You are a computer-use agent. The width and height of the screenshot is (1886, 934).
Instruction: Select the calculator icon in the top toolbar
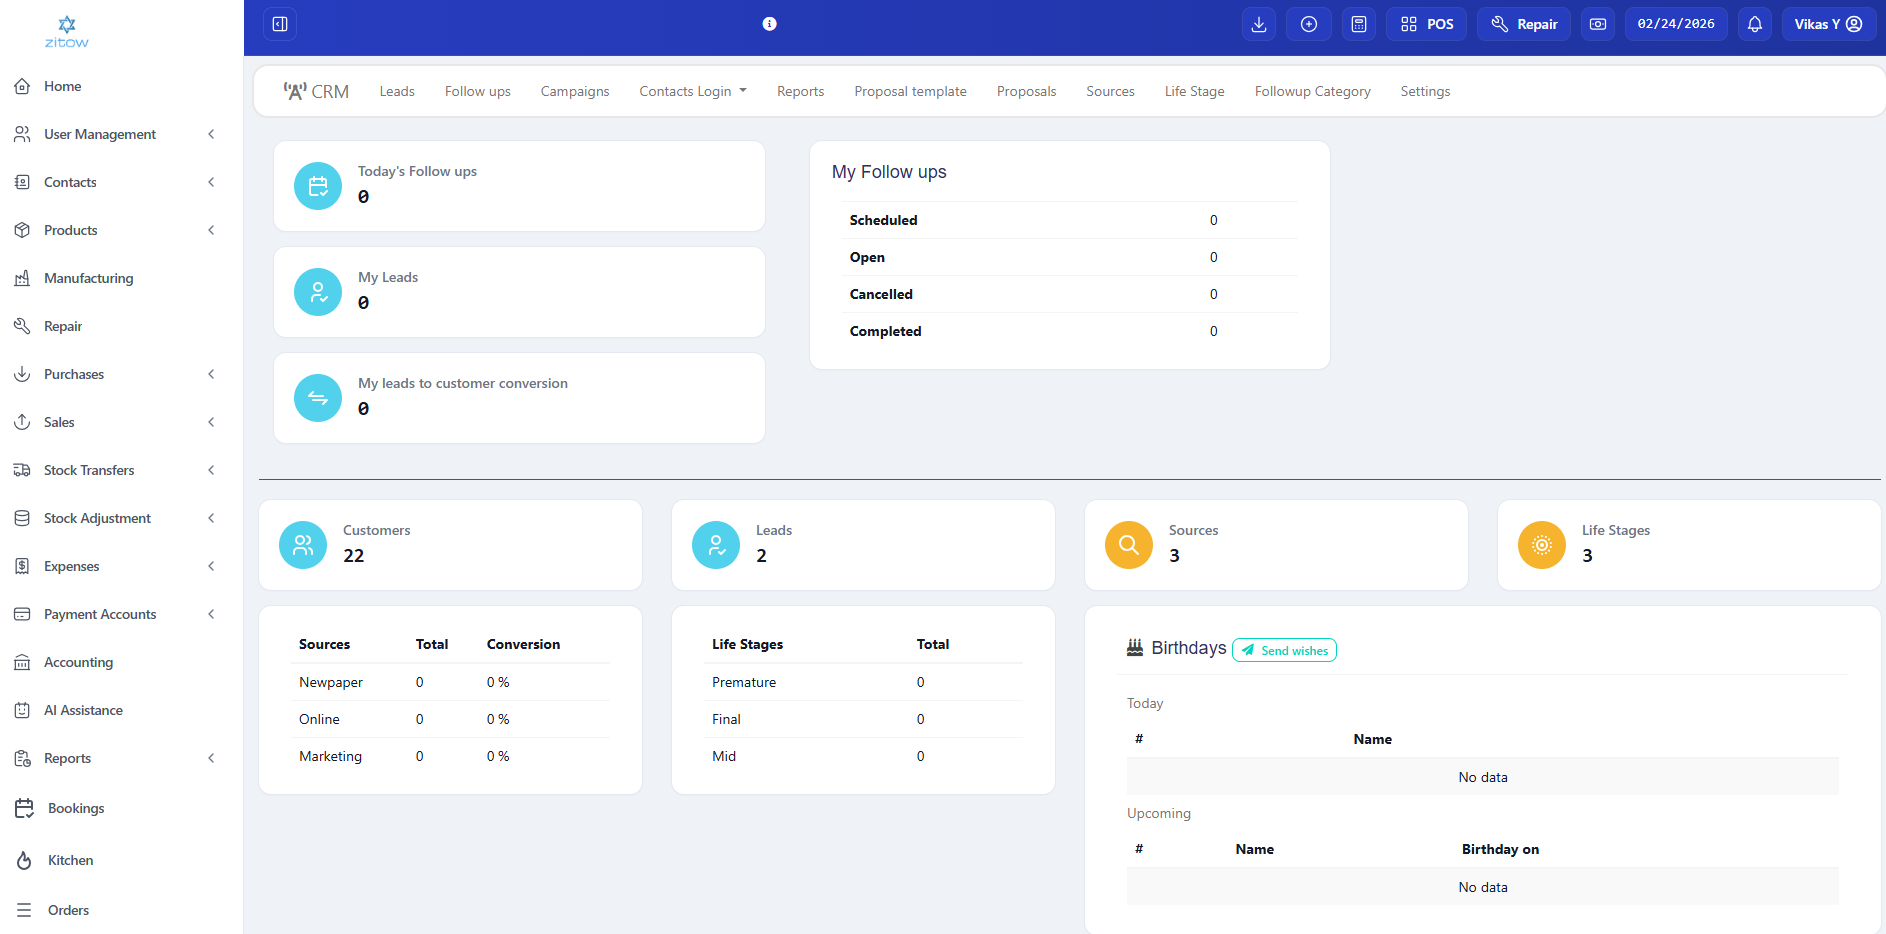pos(1358,23)
